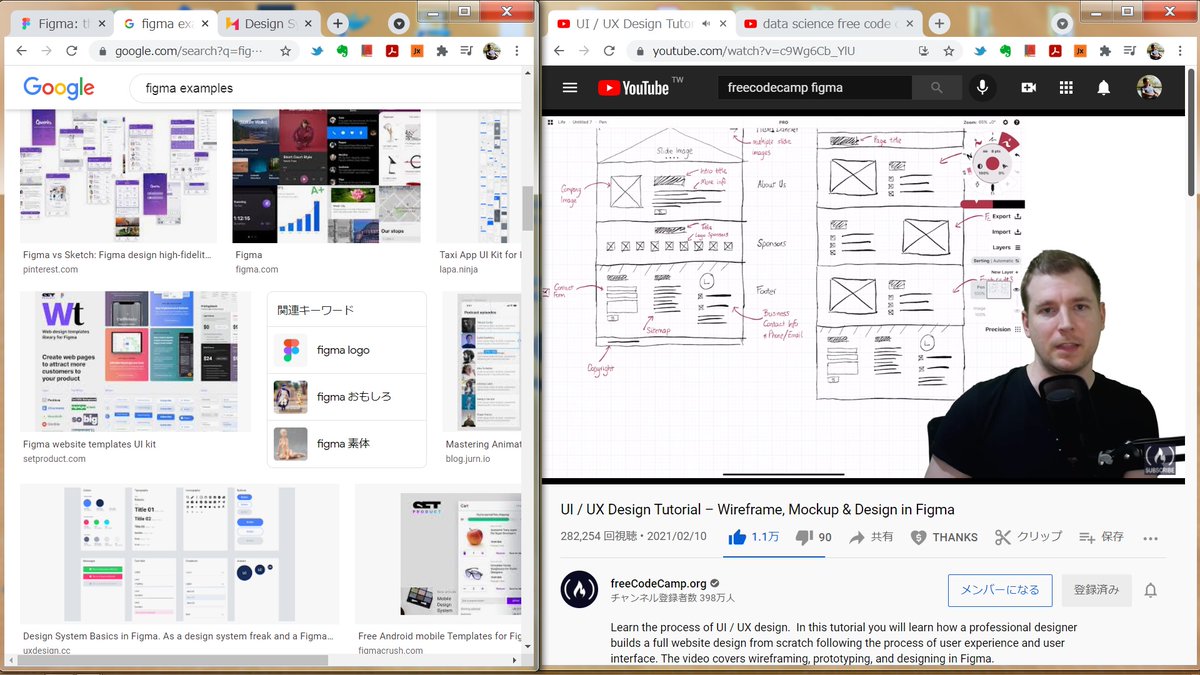This screenshot has height=675, width=1200.
Task: Click Chrome profile avatar in Google window
Action: [492, 51]
